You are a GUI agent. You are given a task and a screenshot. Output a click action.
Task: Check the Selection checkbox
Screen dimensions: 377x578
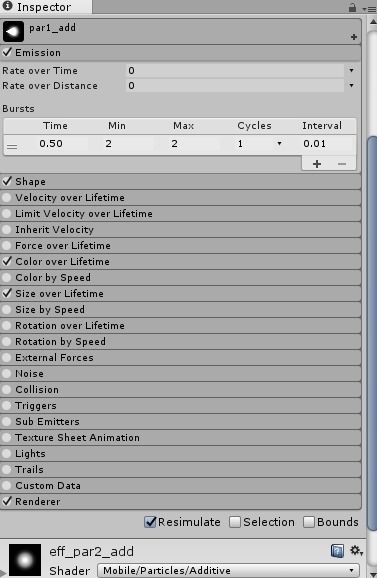[x=235, y=522]
